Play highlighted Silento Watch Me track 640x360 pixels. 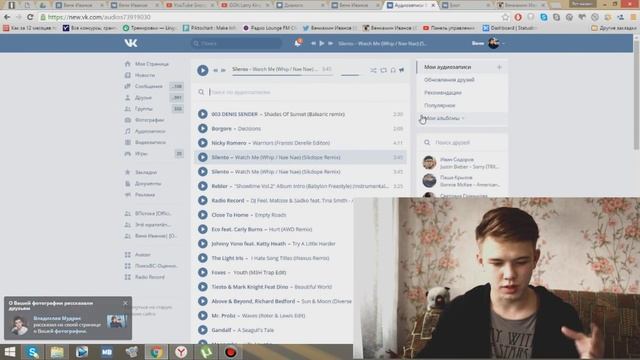202,157
